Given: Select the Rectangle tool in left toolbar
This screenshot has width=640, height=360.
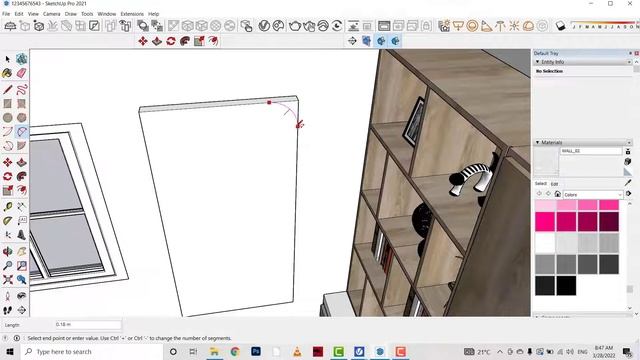Looking at the screenshot, I should (7, 104).
